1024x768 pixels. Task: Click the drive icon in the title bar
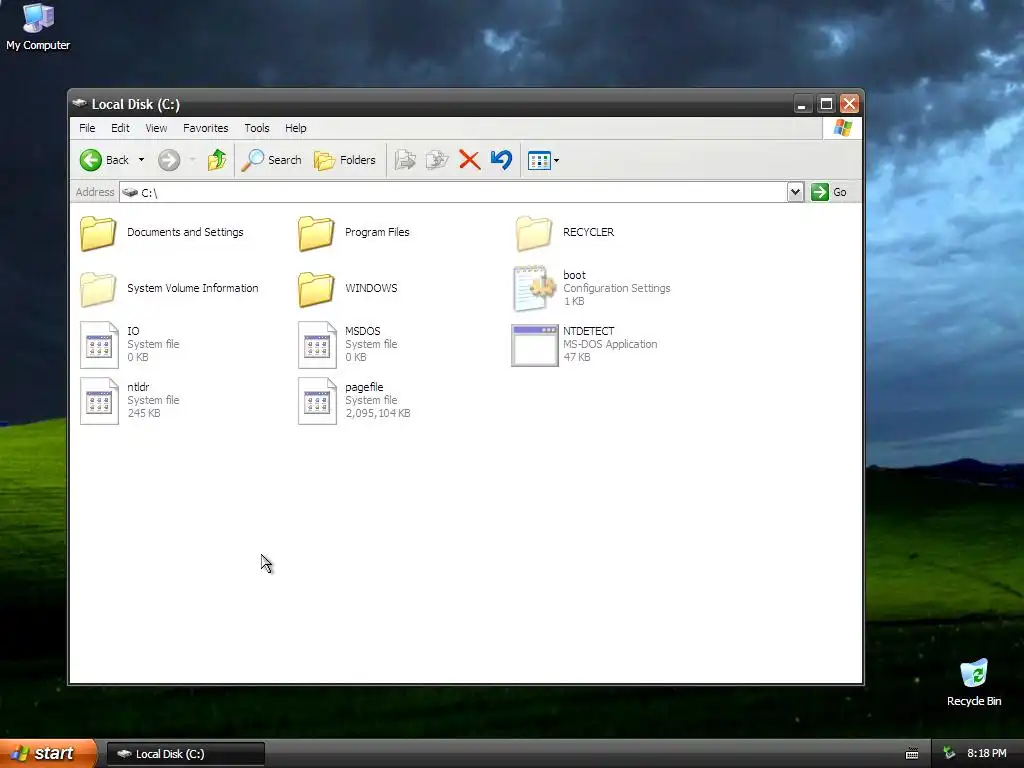click(x=80, y=103)
